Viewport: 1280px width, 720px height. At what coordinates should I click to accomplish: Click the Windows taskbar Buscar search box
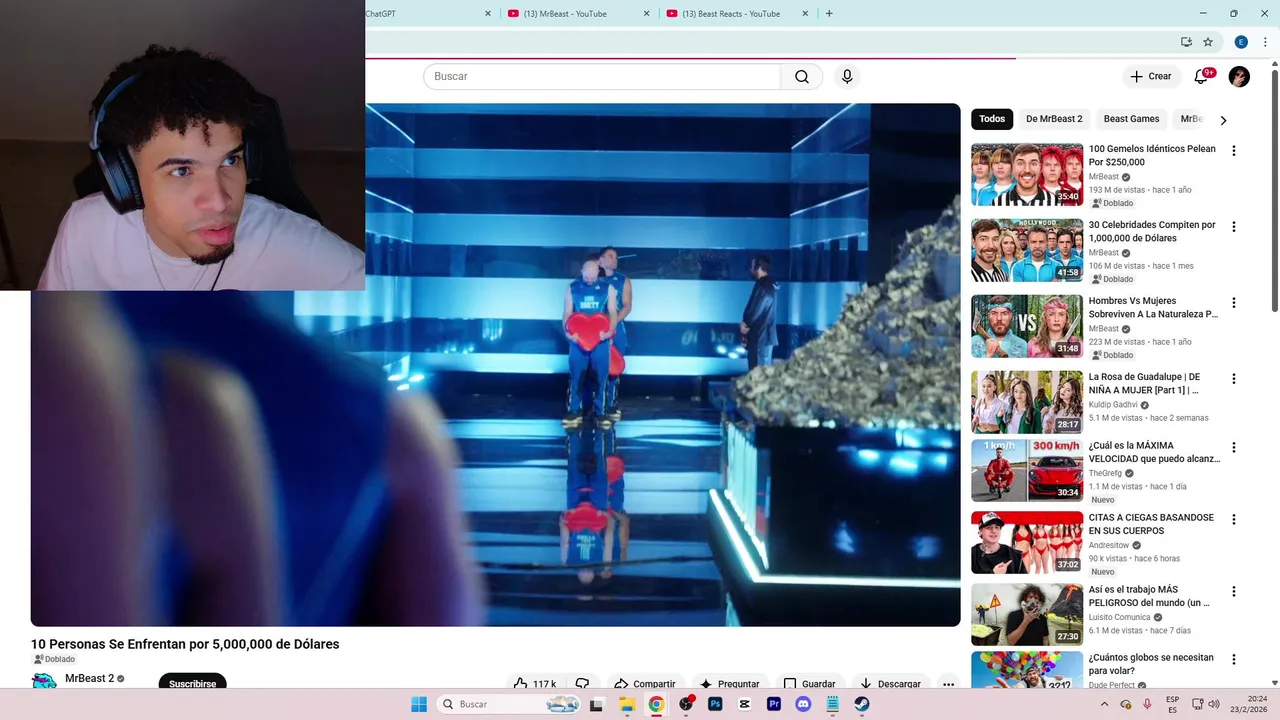tap(510, 704)
